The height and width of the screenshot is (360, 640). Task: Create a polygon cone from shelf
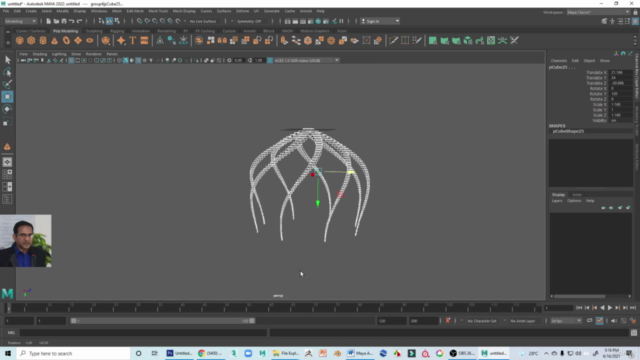[x=54, y=40]
